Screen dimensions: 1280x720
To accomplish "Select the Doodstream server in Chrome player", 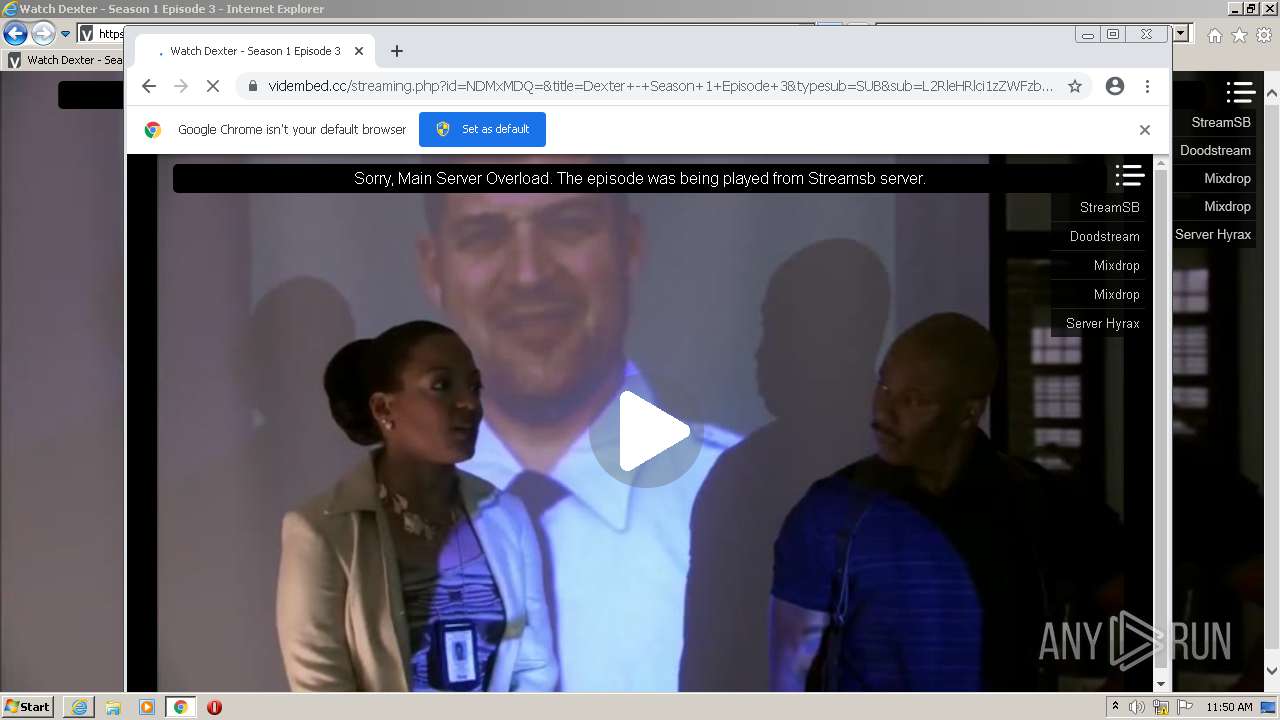I will coord(1104,236).
